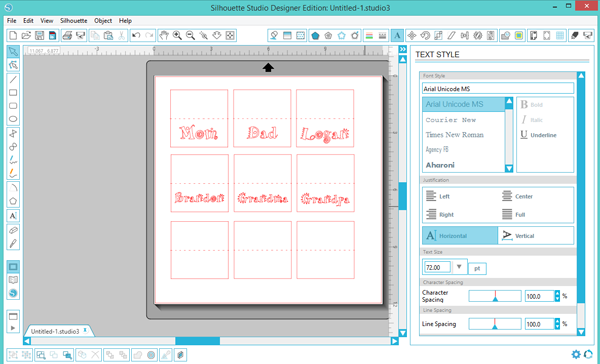Click the Character Spacing slider
This screenshot has height=364, width=600.
click(495, 296)
